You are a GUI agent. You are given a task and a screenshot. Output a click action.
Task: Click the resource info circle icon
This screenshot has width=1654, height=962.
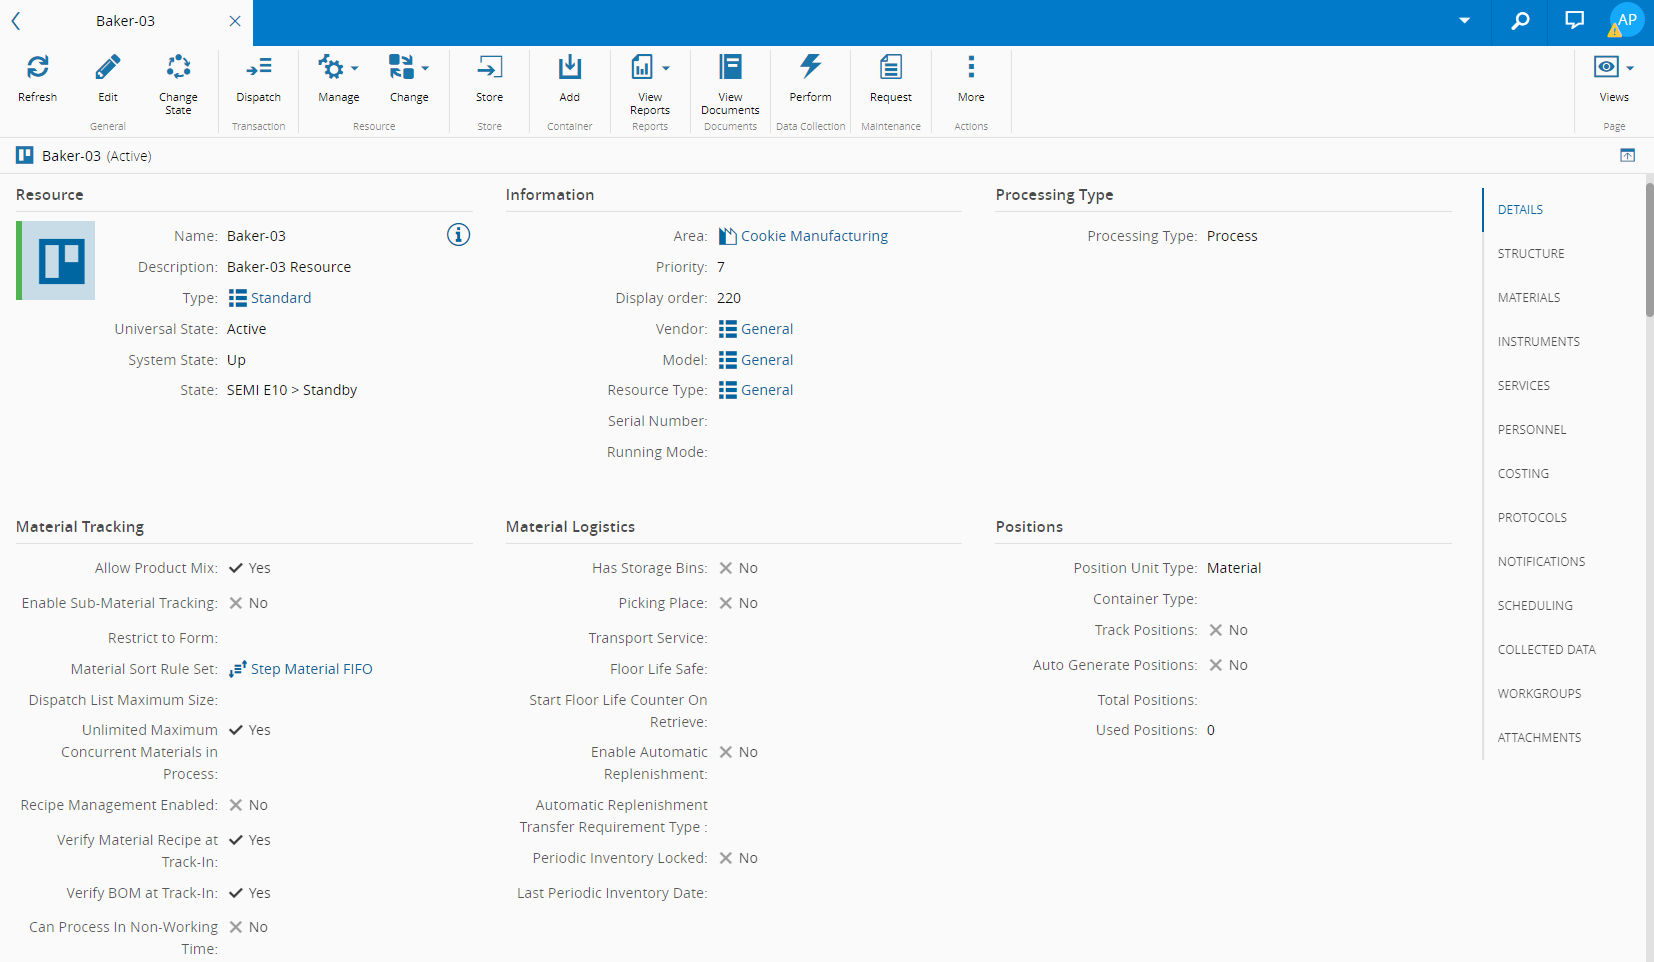tap(458, 235)
